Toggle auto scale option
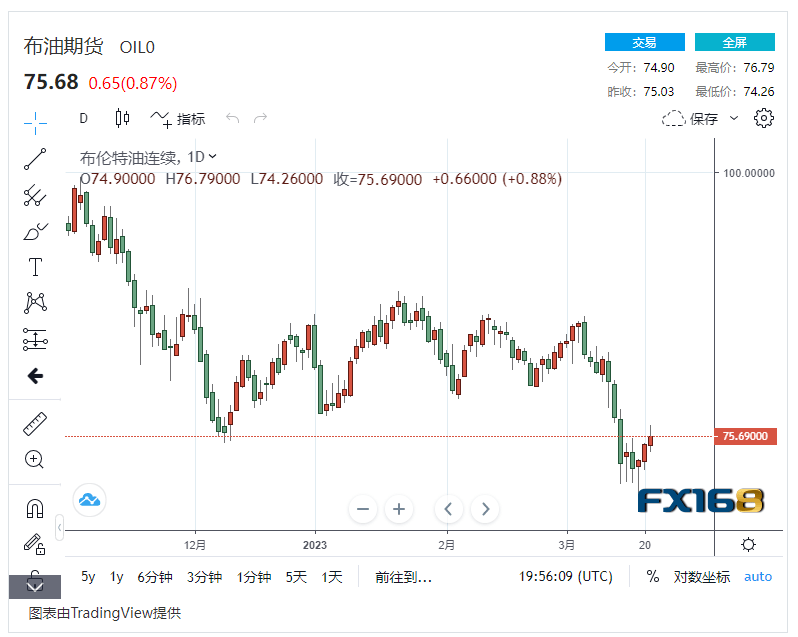 point(758,577)
